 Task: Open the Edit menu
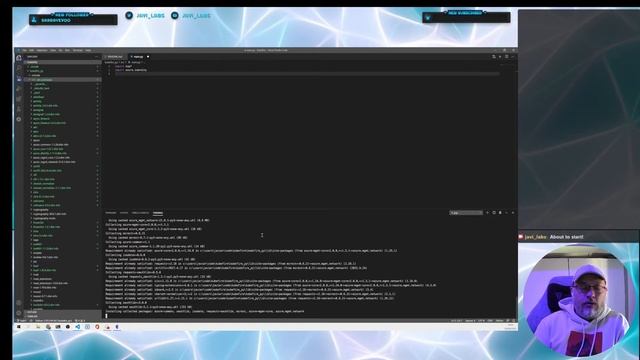[31, 50]
